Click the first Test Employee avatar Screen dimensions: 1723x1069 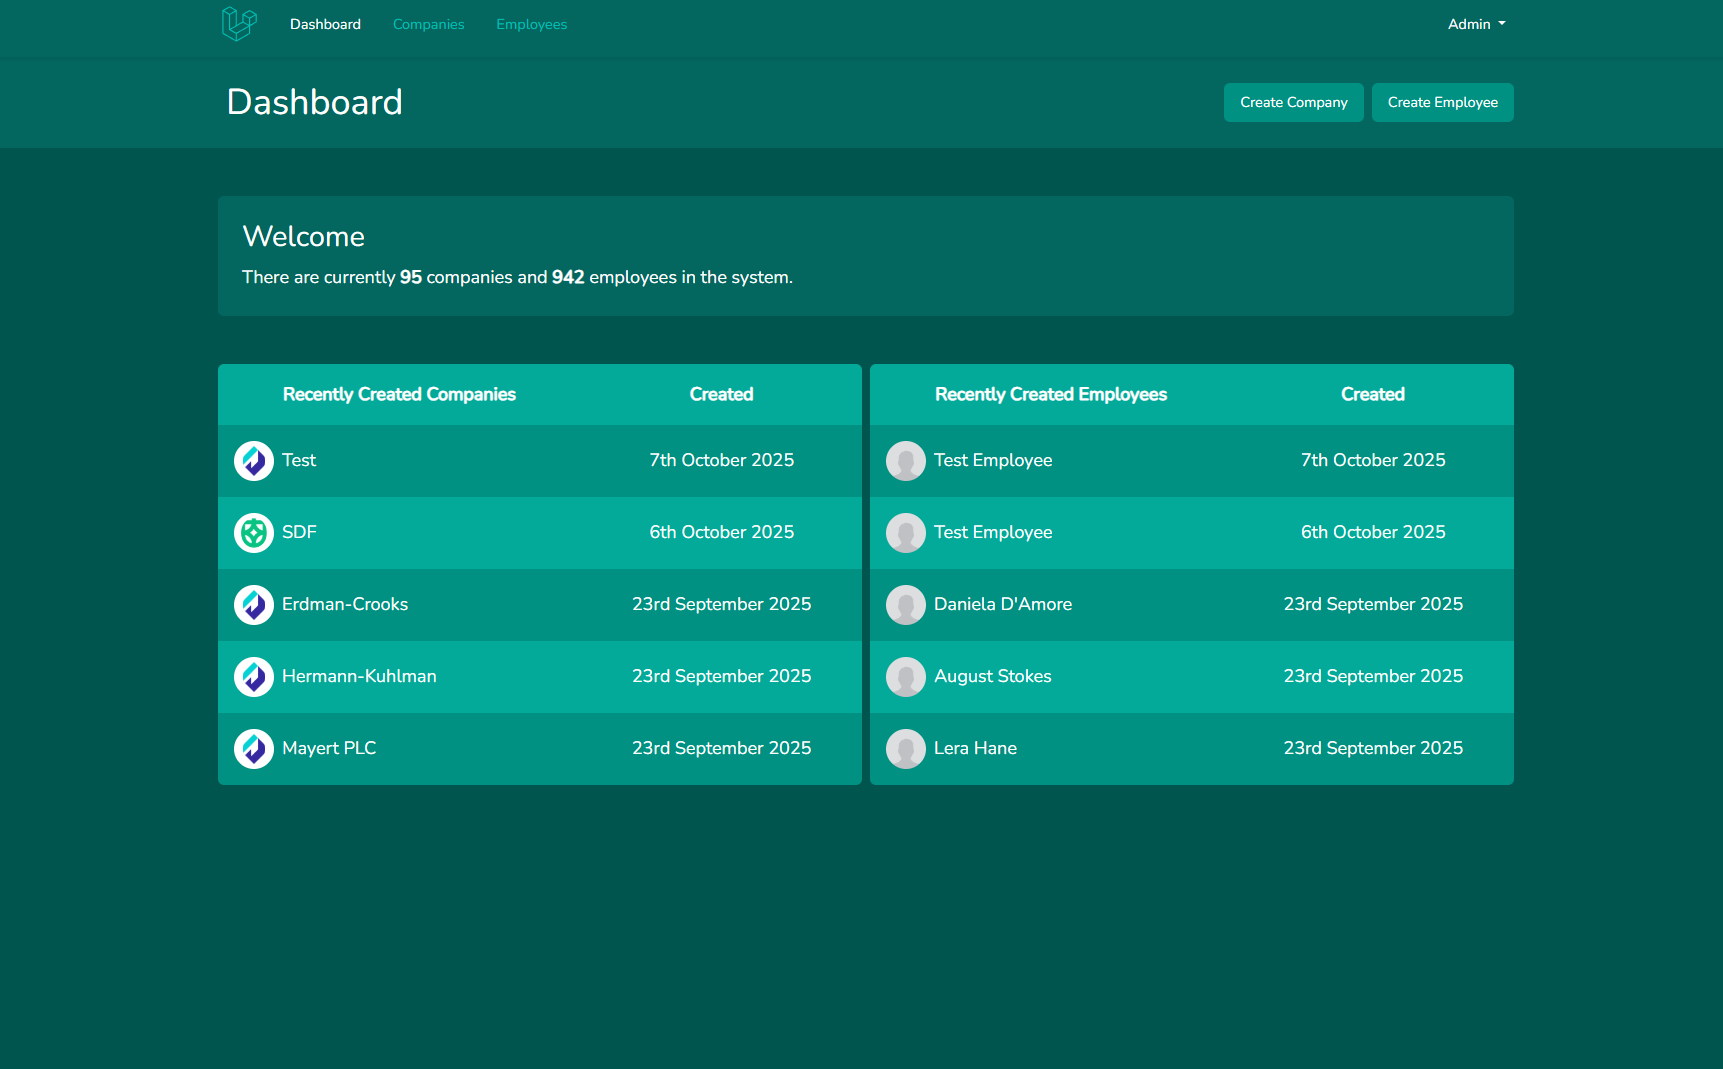pos(906,461)
